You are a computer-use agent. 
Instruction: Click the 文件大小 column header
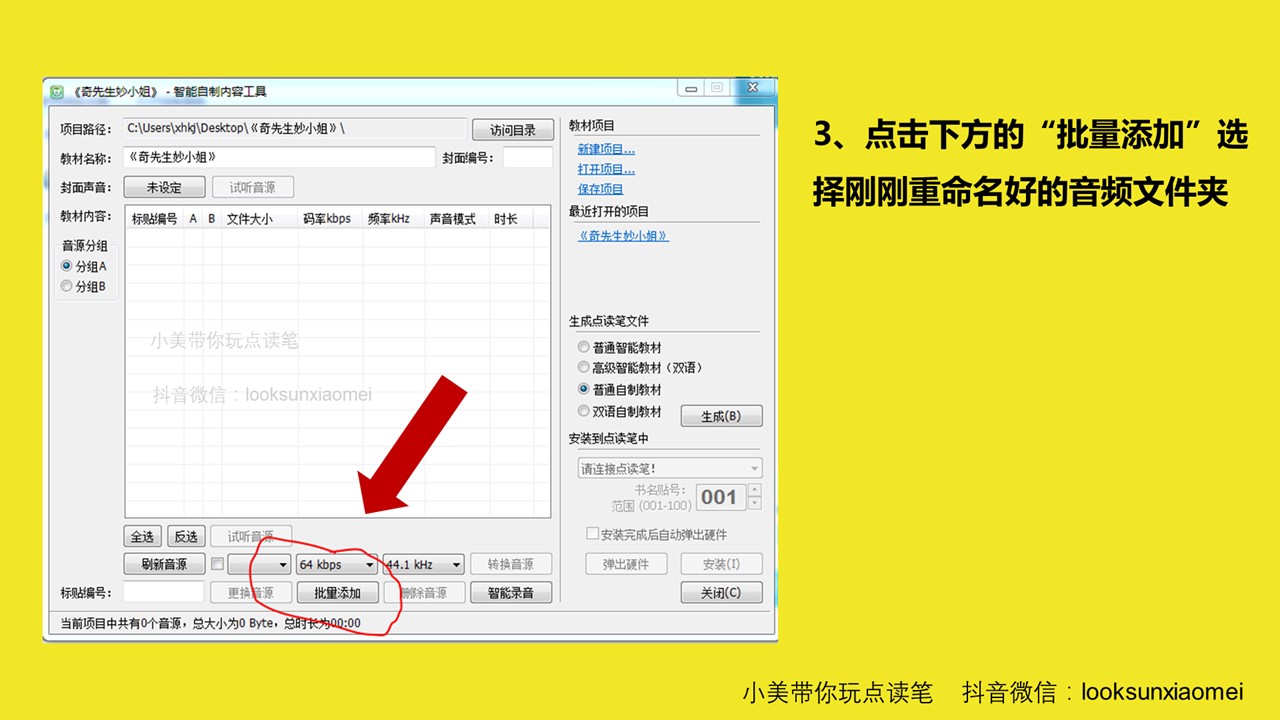click(x=249, y=218)
